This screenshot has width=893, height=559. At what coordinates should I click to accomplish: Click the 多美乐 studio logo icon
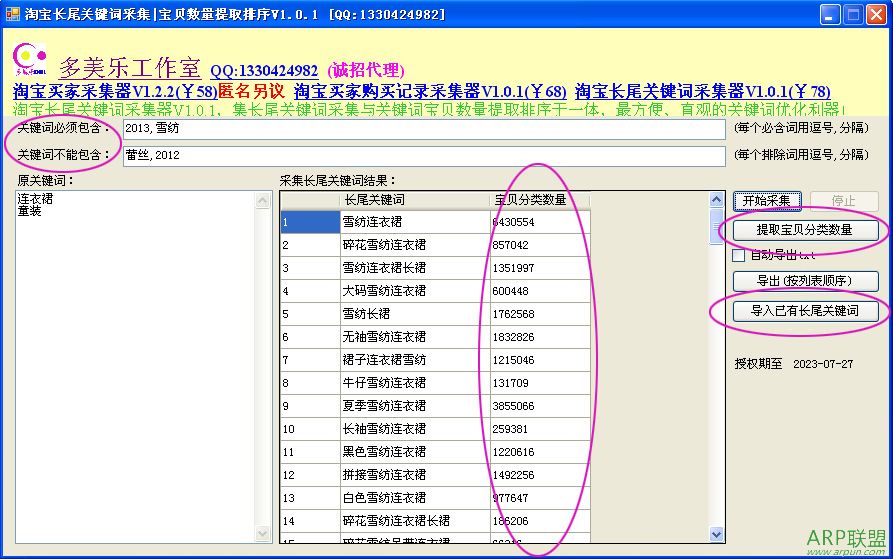[30, 59]
